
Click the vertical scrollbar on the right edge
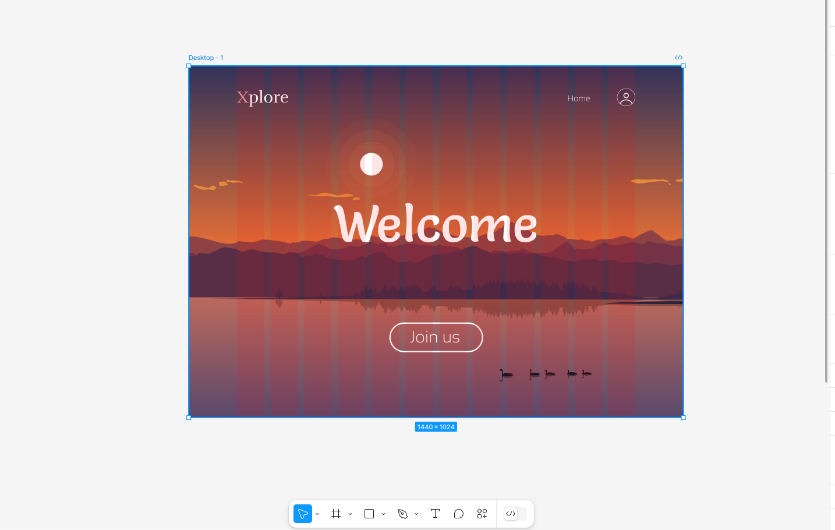click(826, 191)
